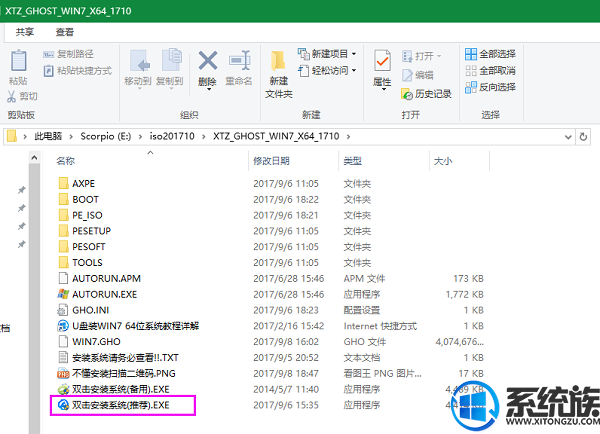Select 不懂安装扫描二维码.PNG file
This screenshot has width=600, height=434.
(117, 373)
